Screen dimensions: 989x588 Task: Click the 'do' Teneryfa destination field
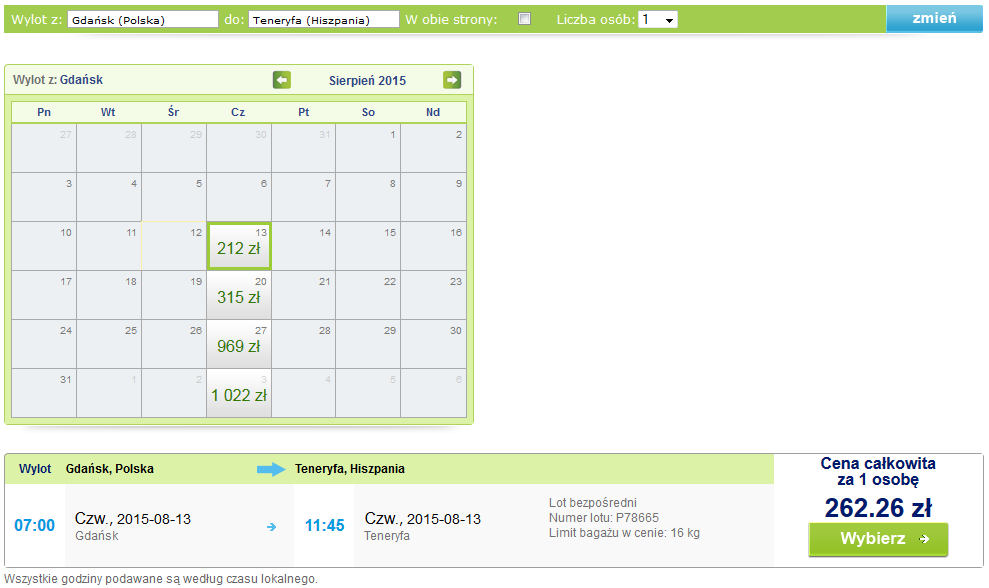[x=324, y=20]
